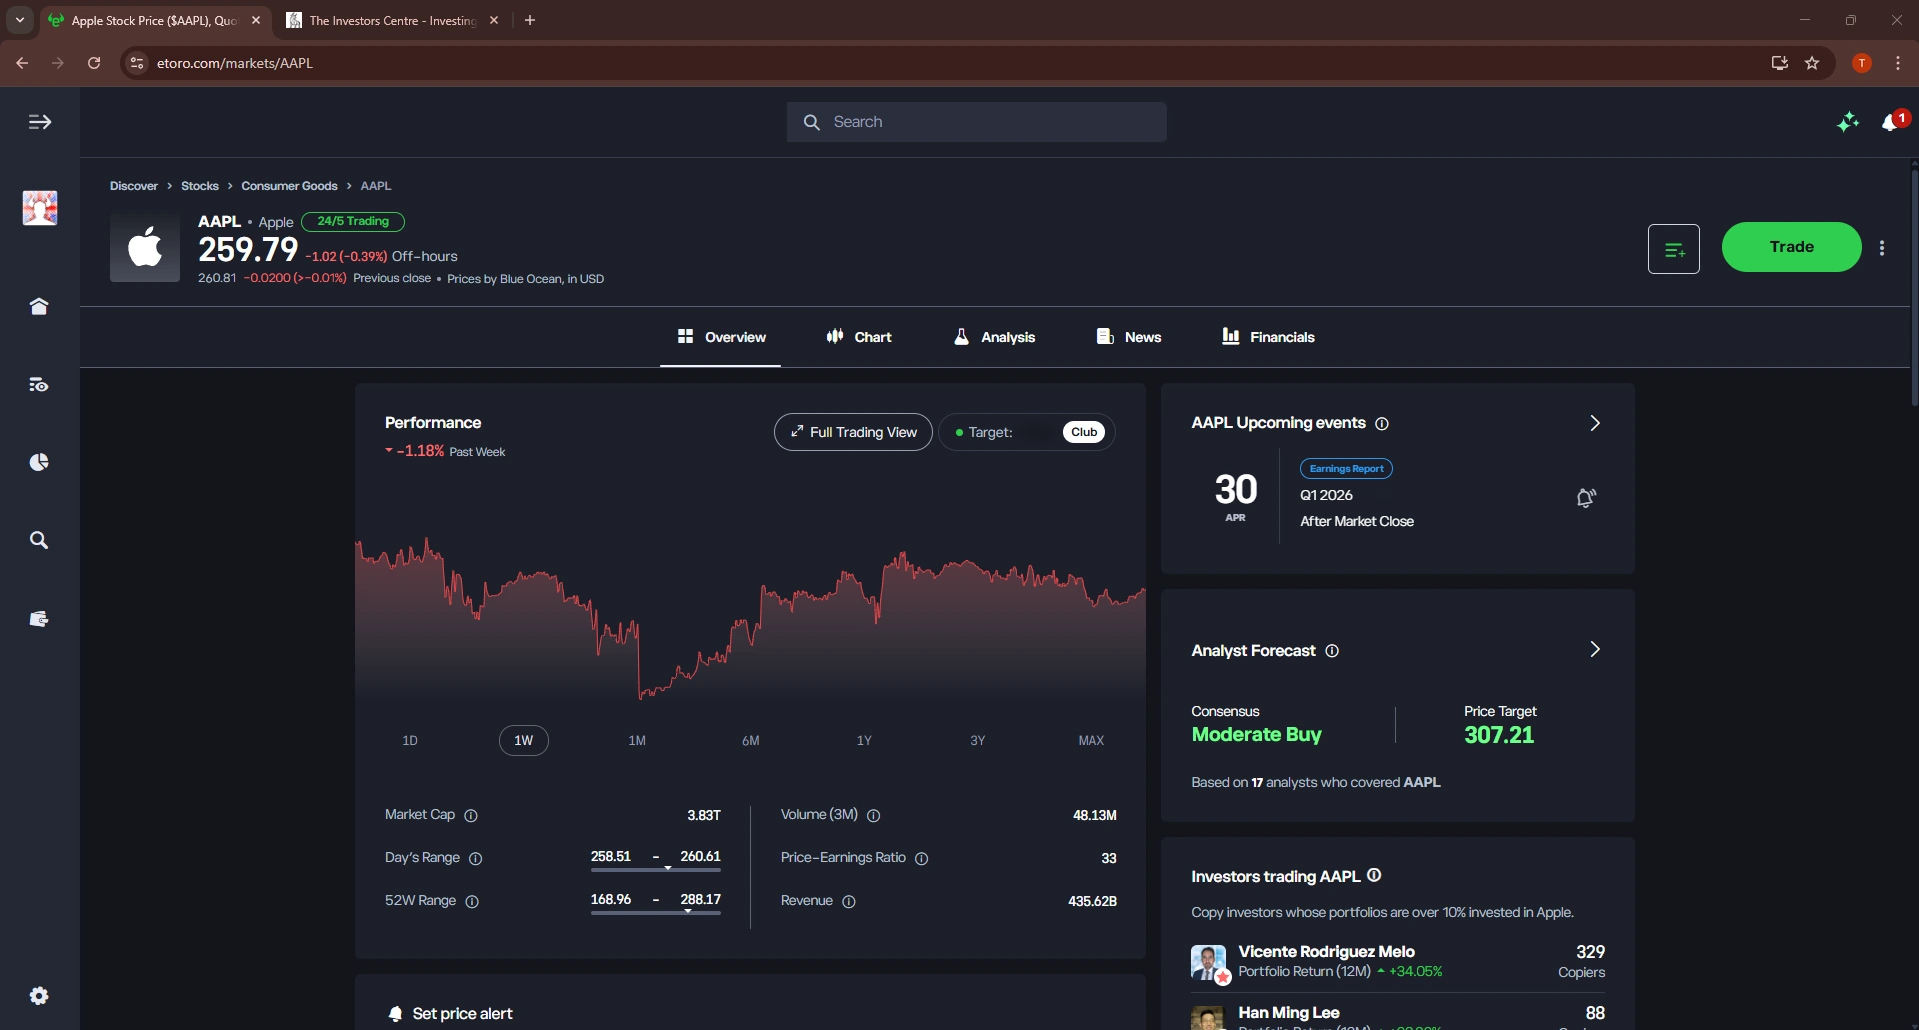This screenshot has height=1030, width=1919.
Task: Click the etoro.com address bar URL
Action: (x=235, y=63)
